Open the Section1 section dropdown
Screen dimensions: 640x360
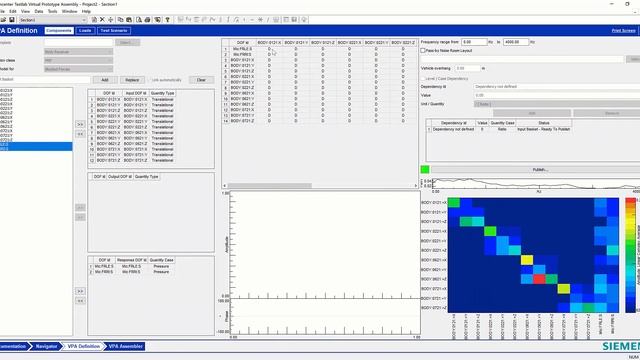(53, 20)
